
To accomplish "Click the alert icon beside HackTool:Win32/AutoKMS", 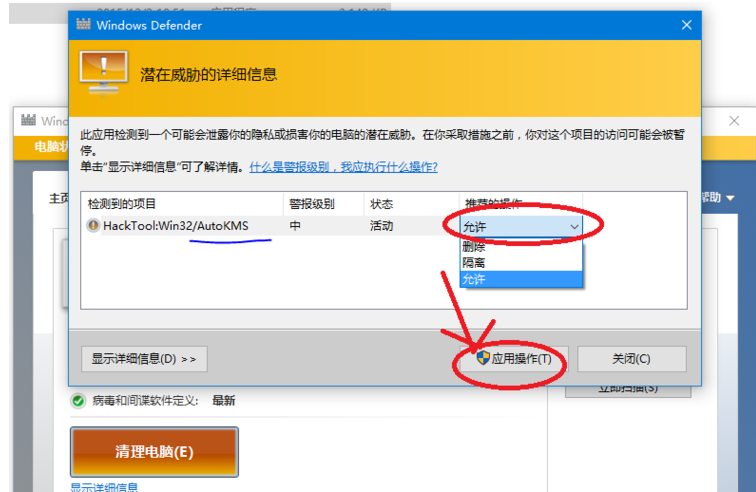I will (x=93, y=225).
